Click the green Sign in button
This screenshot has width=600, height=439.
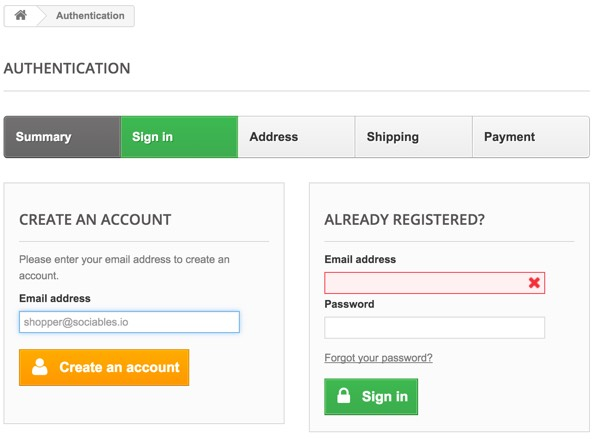pos(371,397)
